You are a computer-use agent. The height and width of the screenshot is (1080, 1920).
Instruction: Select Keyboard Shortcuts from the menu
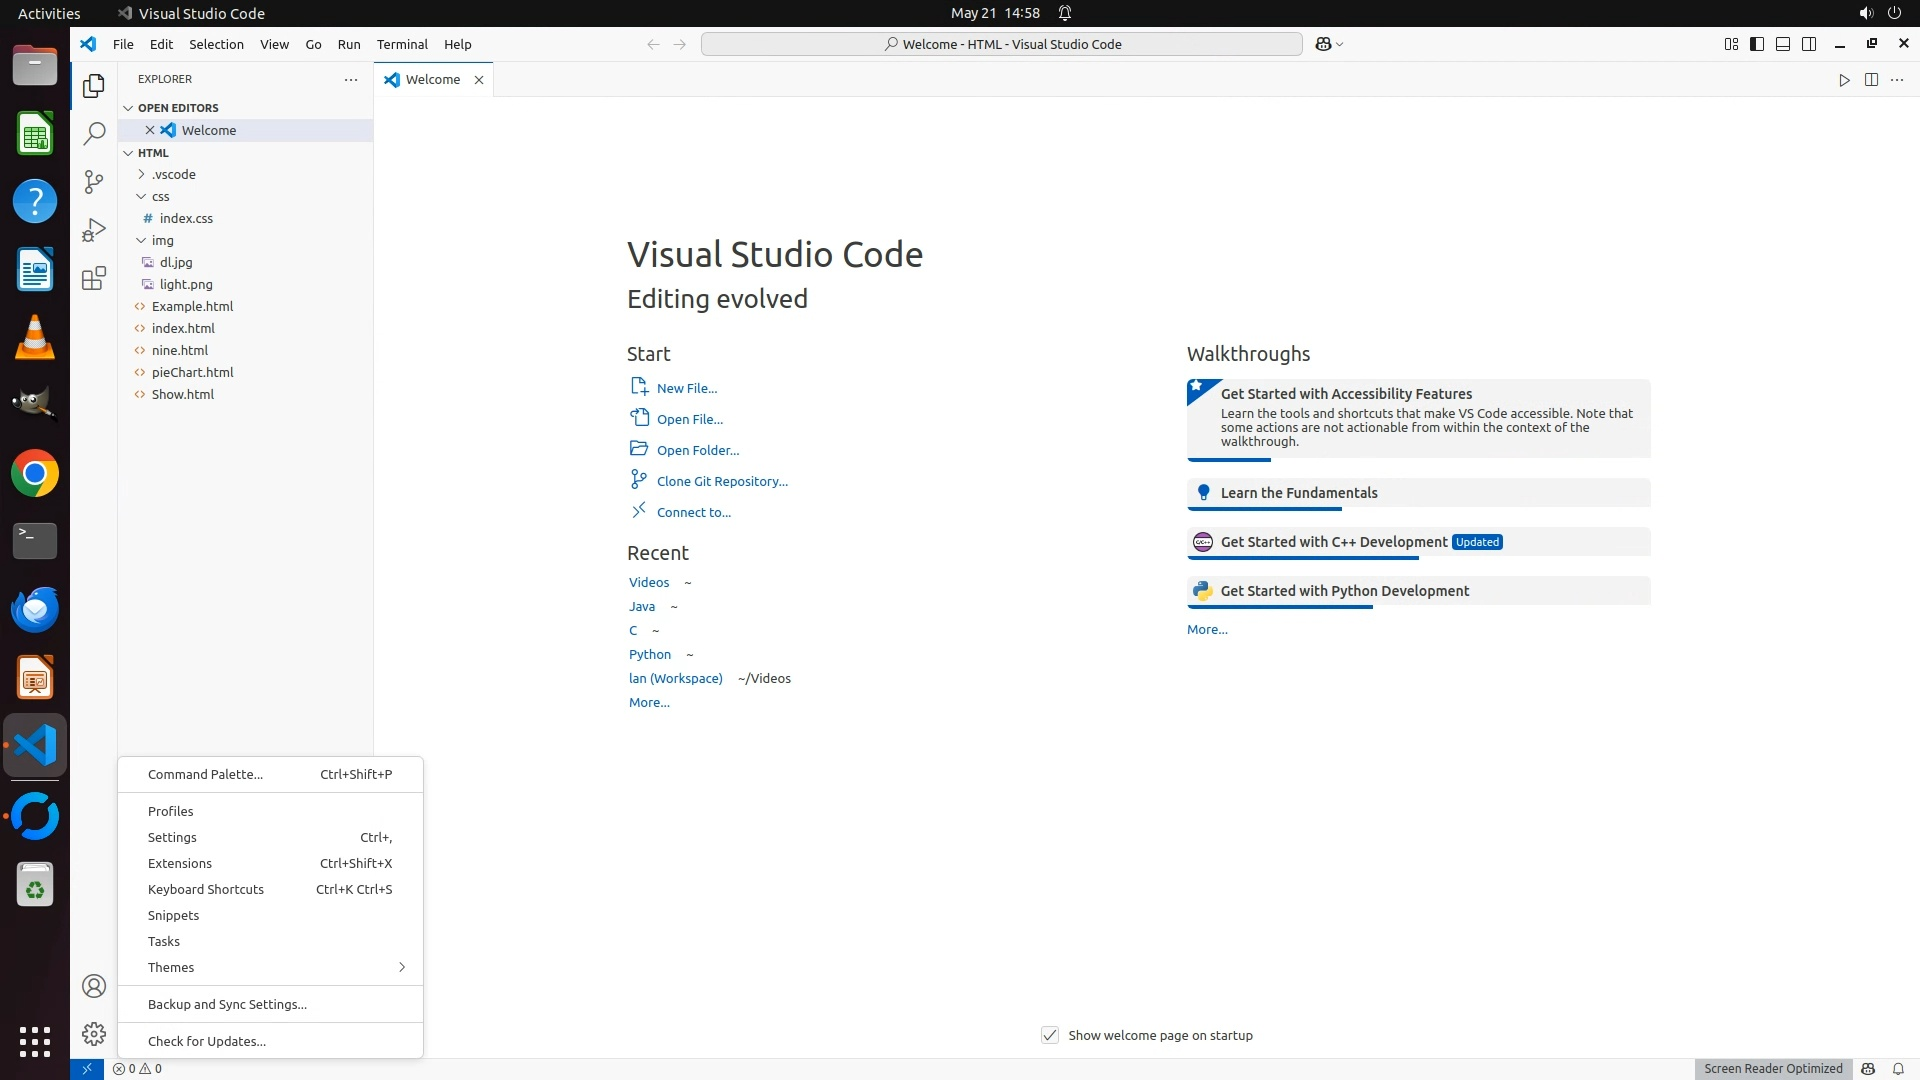point(206,889)
